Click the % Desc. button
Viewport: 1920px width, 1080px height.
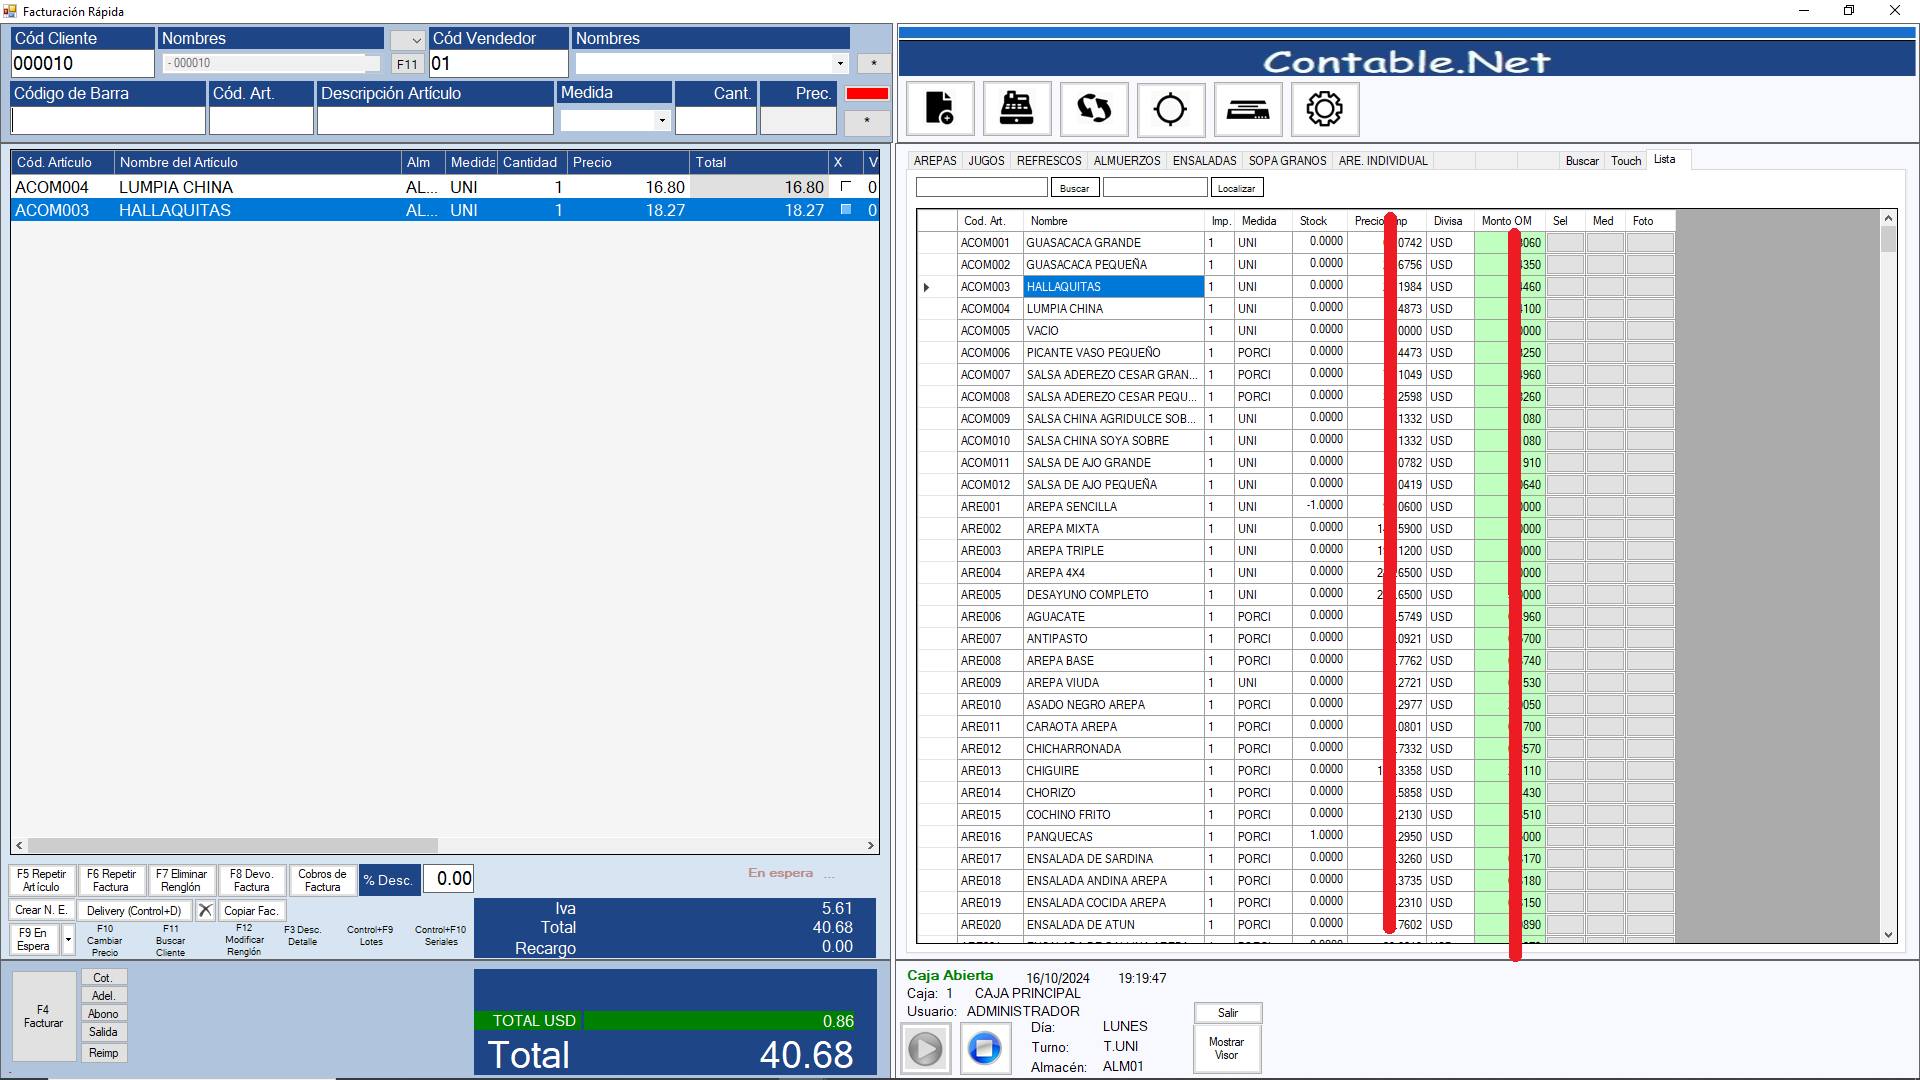(389, 880)
